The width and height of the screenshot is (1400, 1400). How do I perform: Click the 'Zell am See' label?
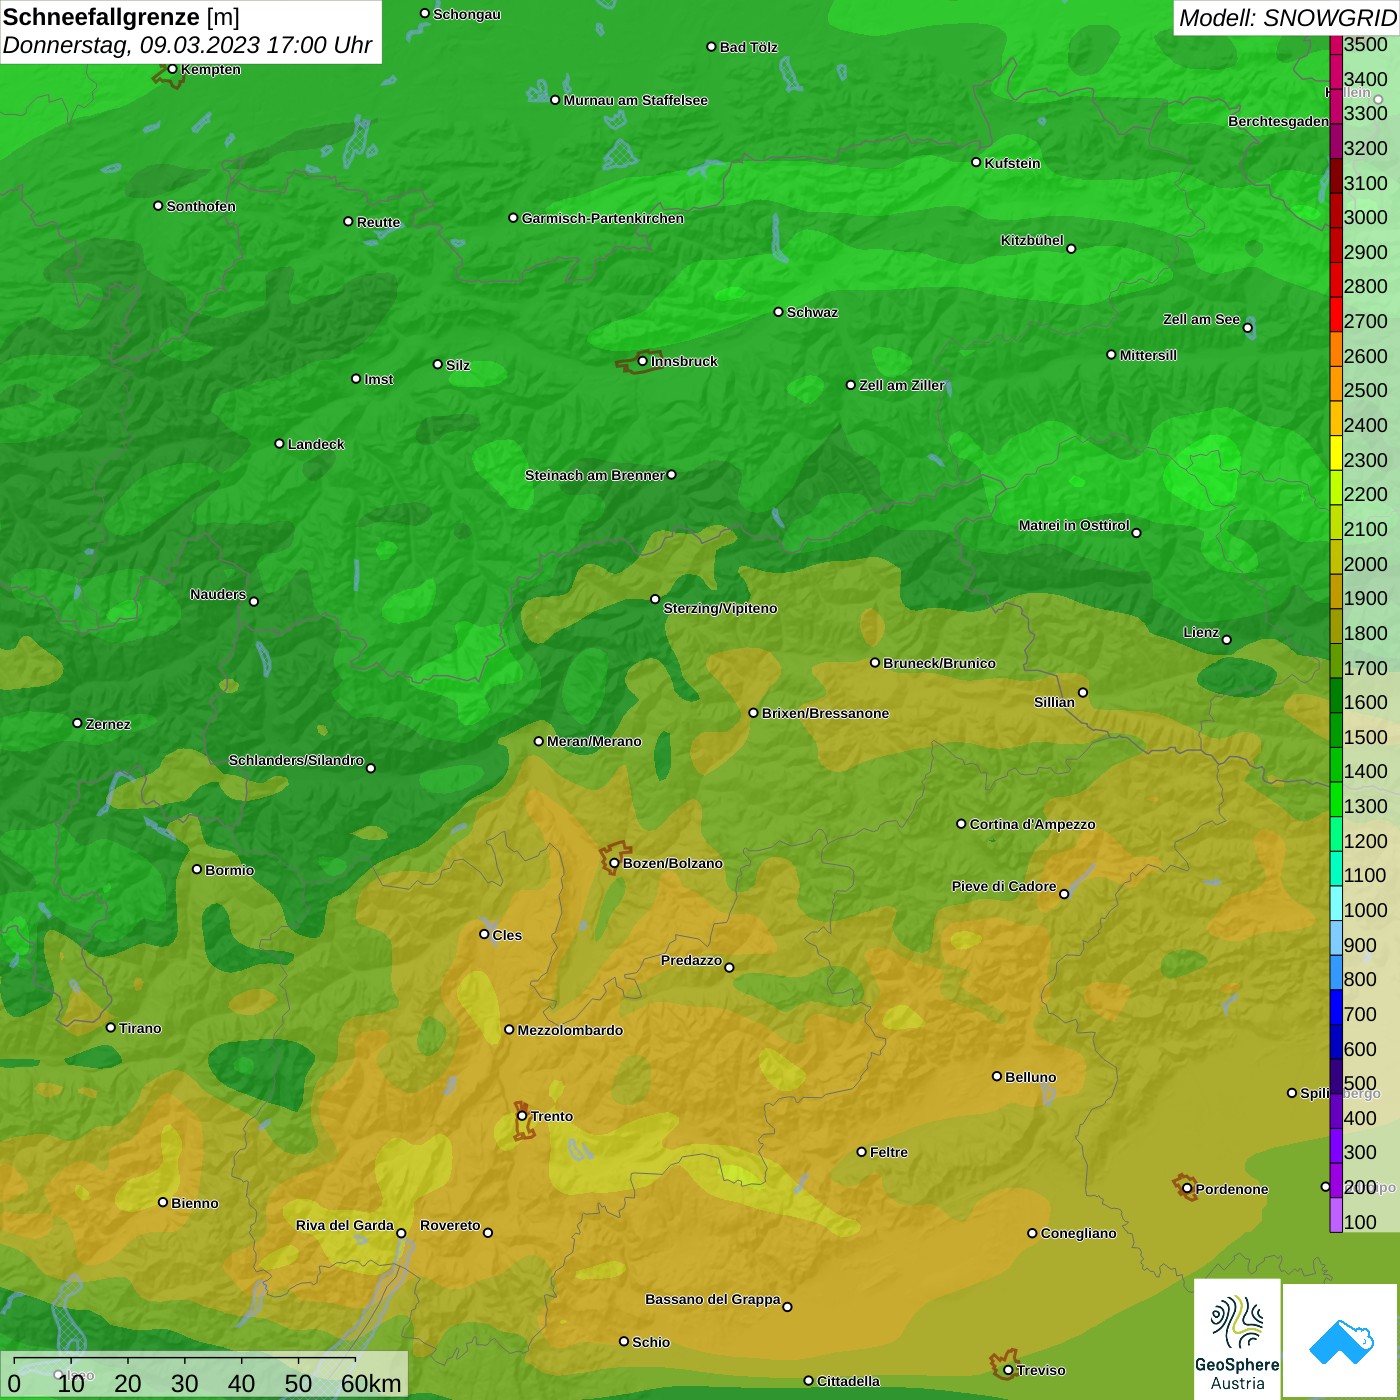(x=1201, y=319)
